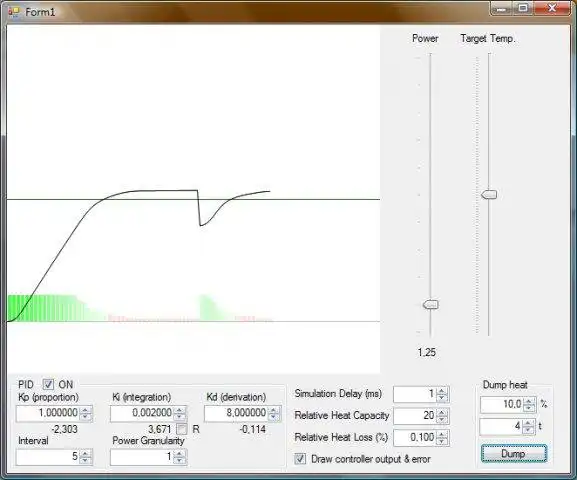Click the Dump heat group label
Viewport: 577px width, 480px height.
click(505, 385)
